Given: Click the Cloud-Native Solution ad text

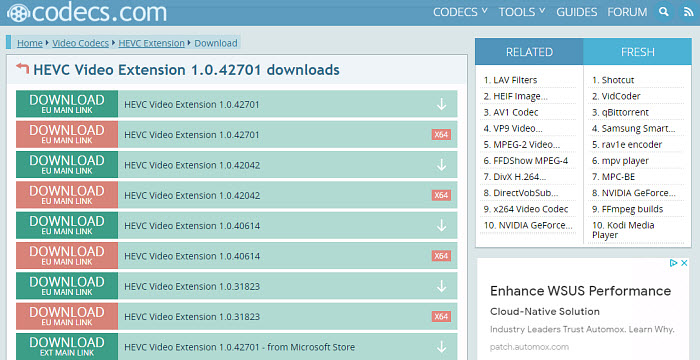Looking at the screenshot, I should [545, 311].
